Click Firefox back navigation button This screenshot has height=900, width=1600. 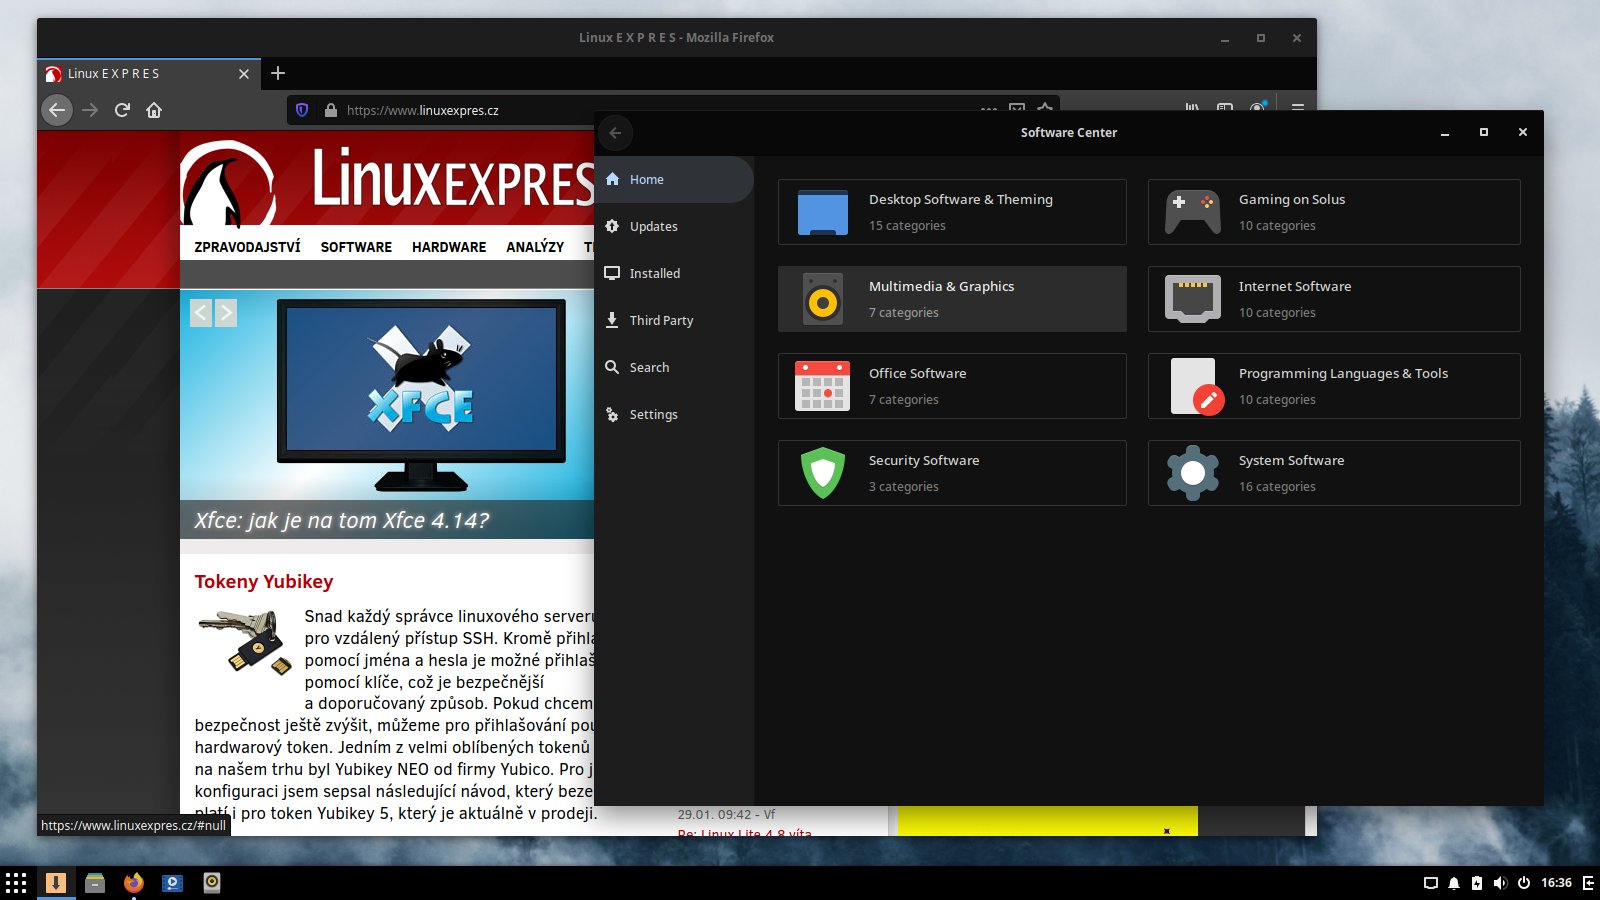coord(57,110)
